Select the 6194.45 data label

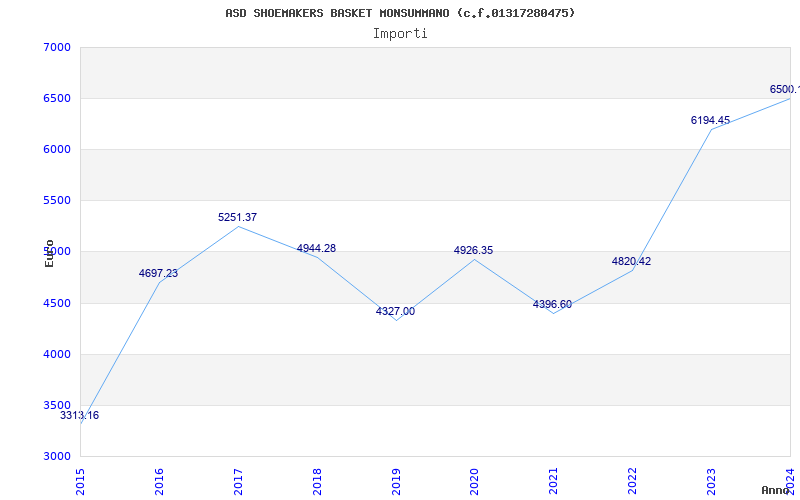click(x=710, y=120)
